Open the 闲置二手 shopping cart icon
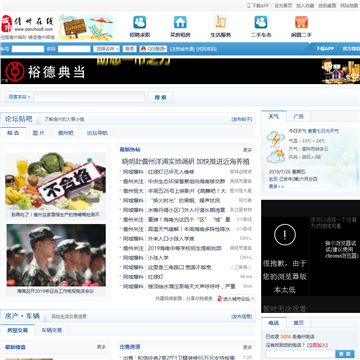The height and width of the screenshot is (360, 360). pos(301,22)
